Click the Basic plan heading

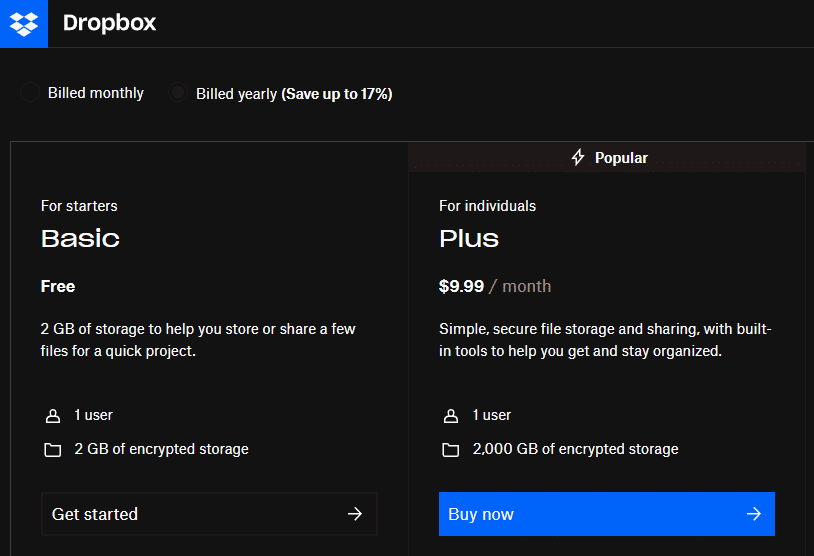point(80,239)
